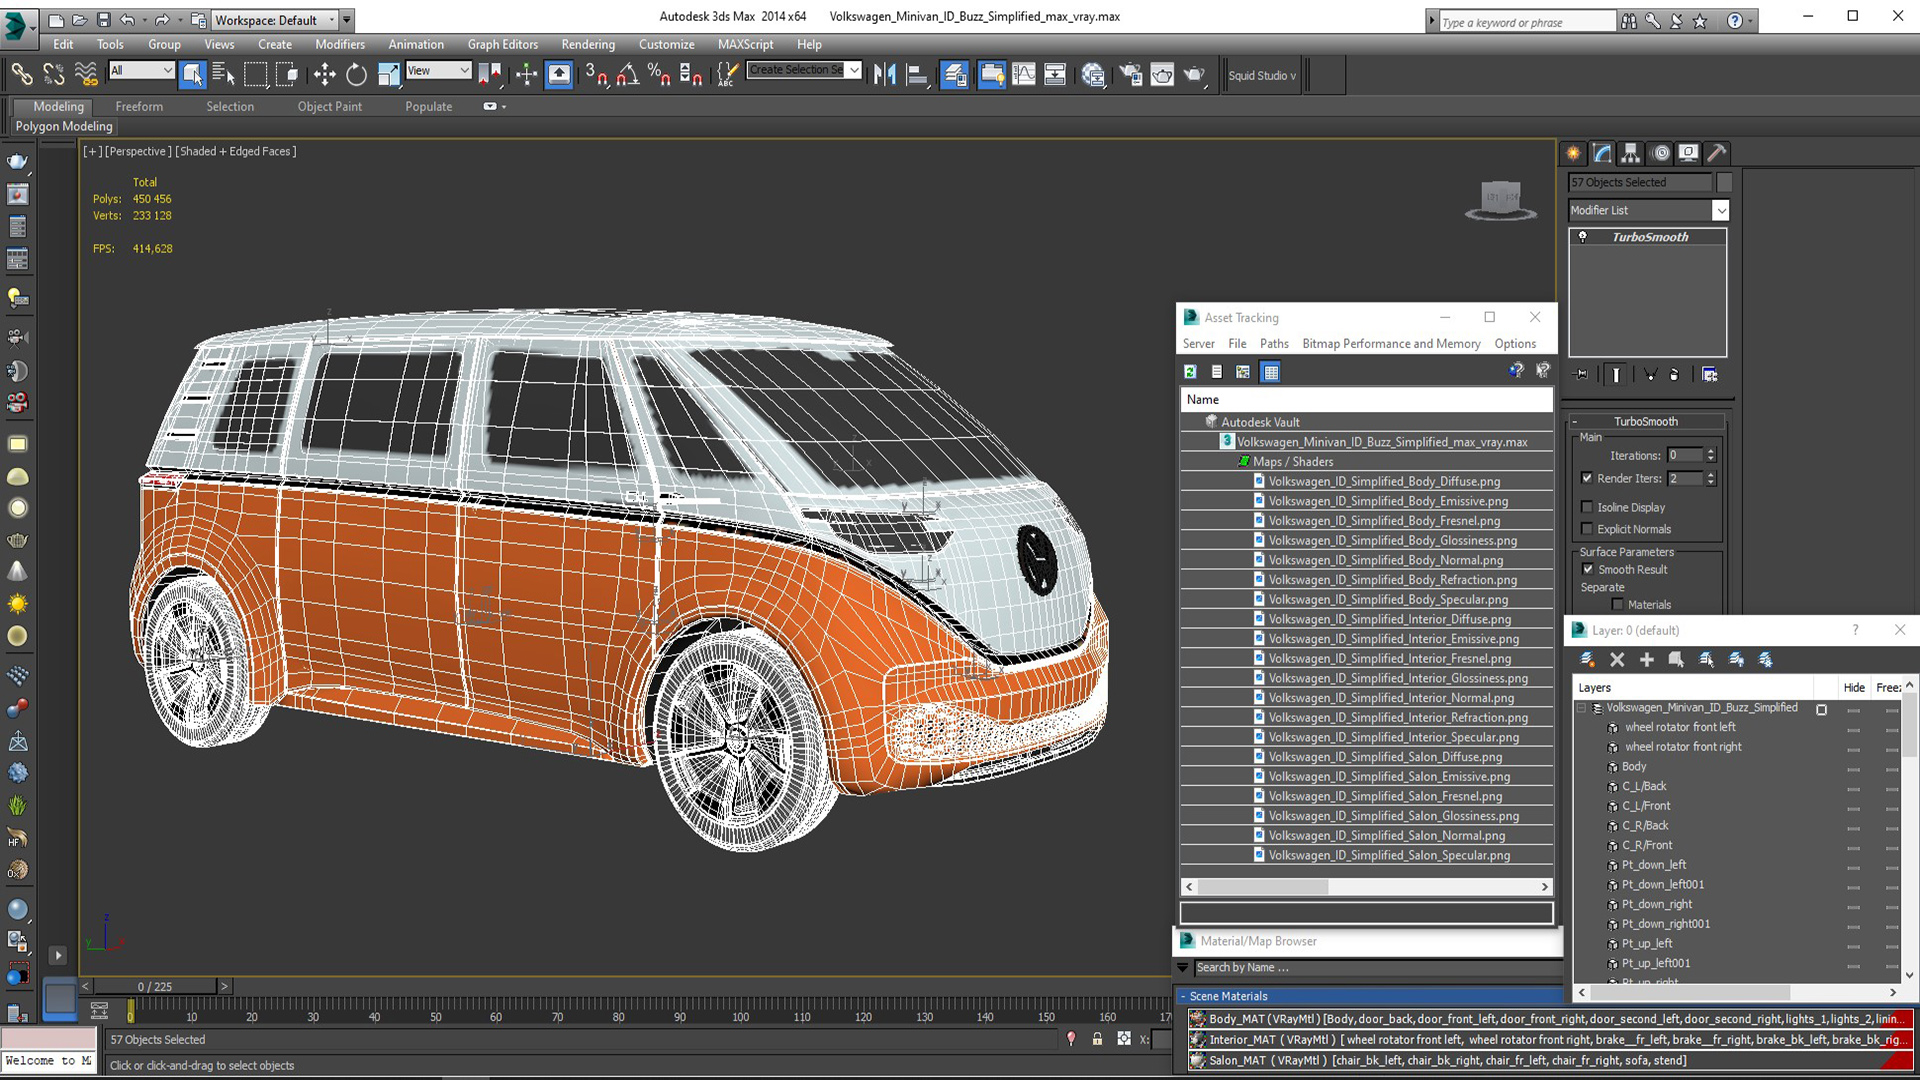This screenshot has width=1920, height=1080.
Task: Open Material/Map Browser options arrow
Action: click(x=1183, y=967)
